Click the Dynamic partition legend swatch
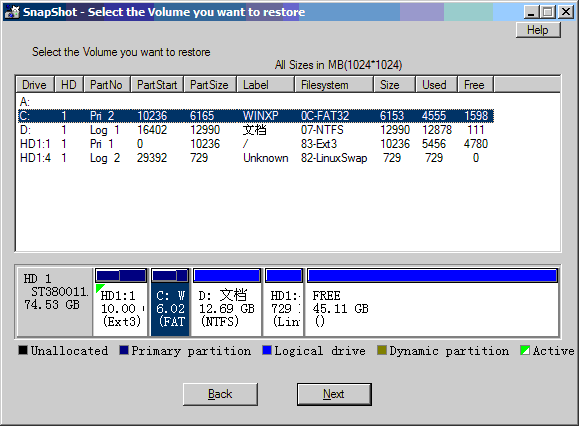The width and height of the screenshot is (579, 426). coord(382,350)
